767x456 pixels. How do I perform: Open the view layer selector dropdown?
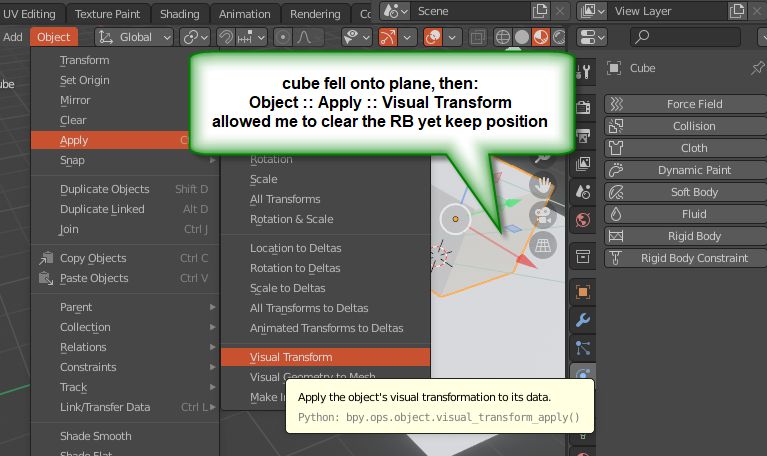tap(592, 11)
